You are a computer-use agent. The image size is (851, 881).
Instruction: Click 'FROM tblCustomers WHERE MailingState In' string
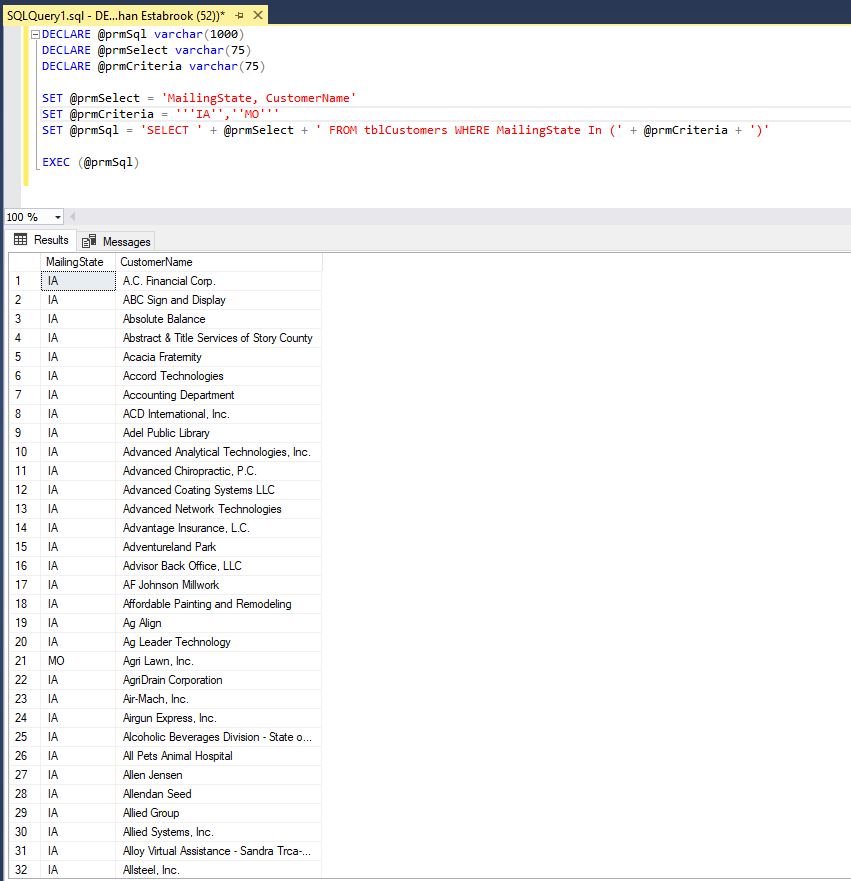pyautogui.click(x=465, y=130)
